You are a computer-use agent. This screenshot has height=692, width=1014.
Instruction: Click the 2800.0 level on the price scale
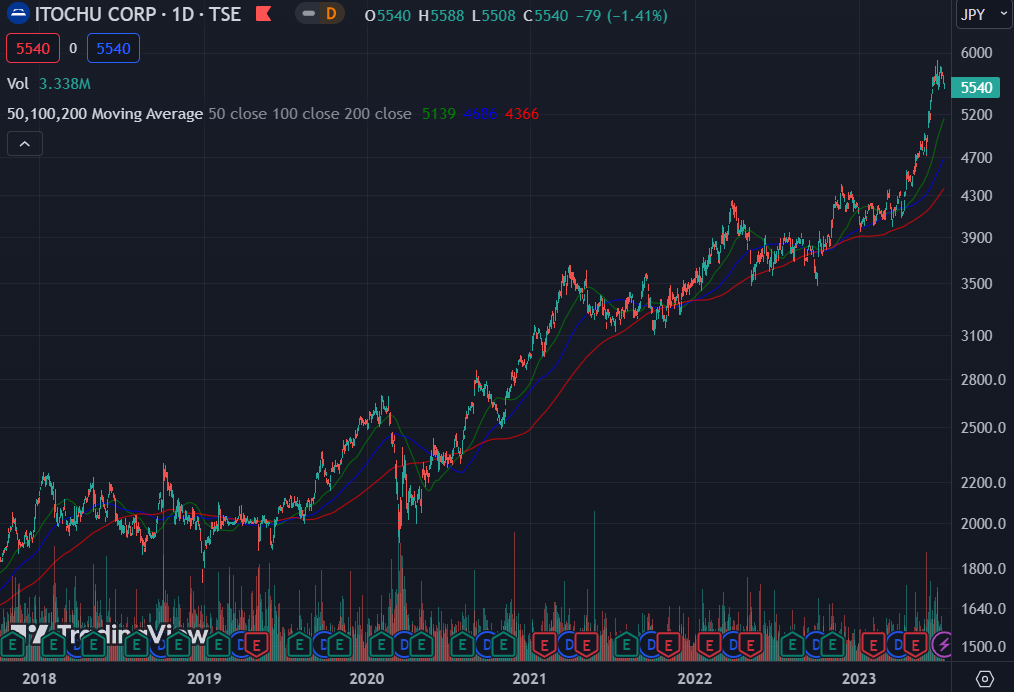983,380
